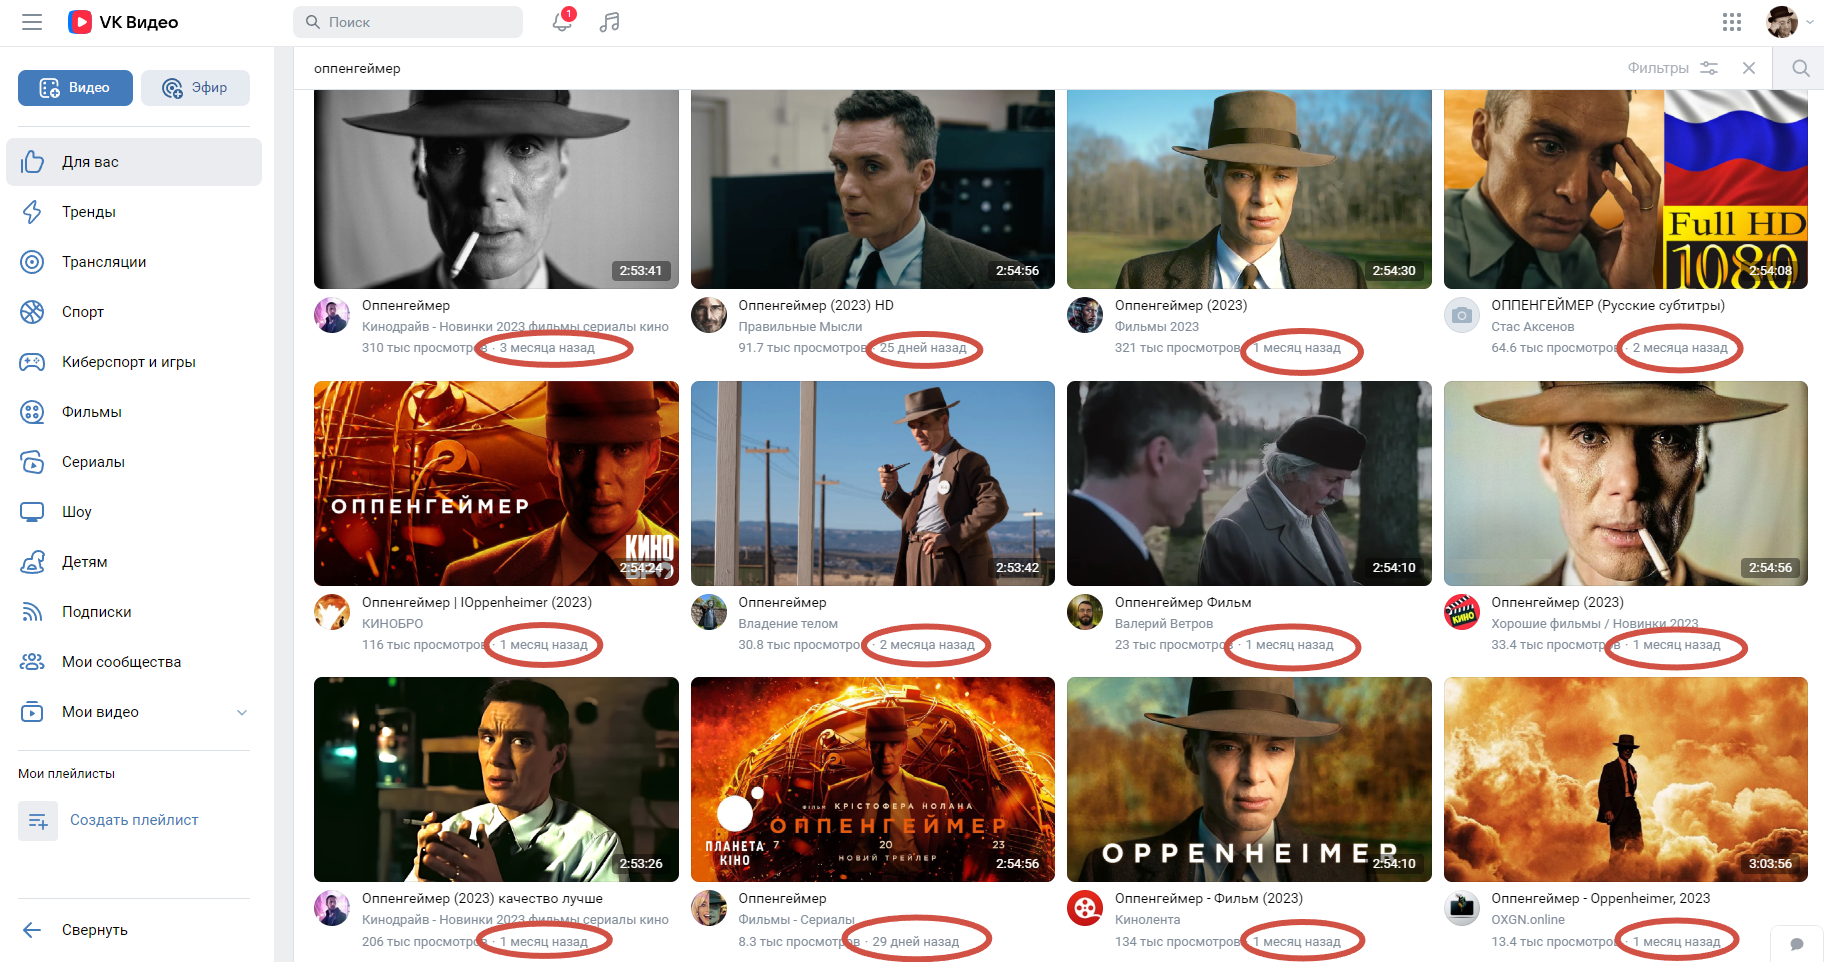Open Сериалы section
The width and height of the screenshot is (1824, 962).
[134, 462]
